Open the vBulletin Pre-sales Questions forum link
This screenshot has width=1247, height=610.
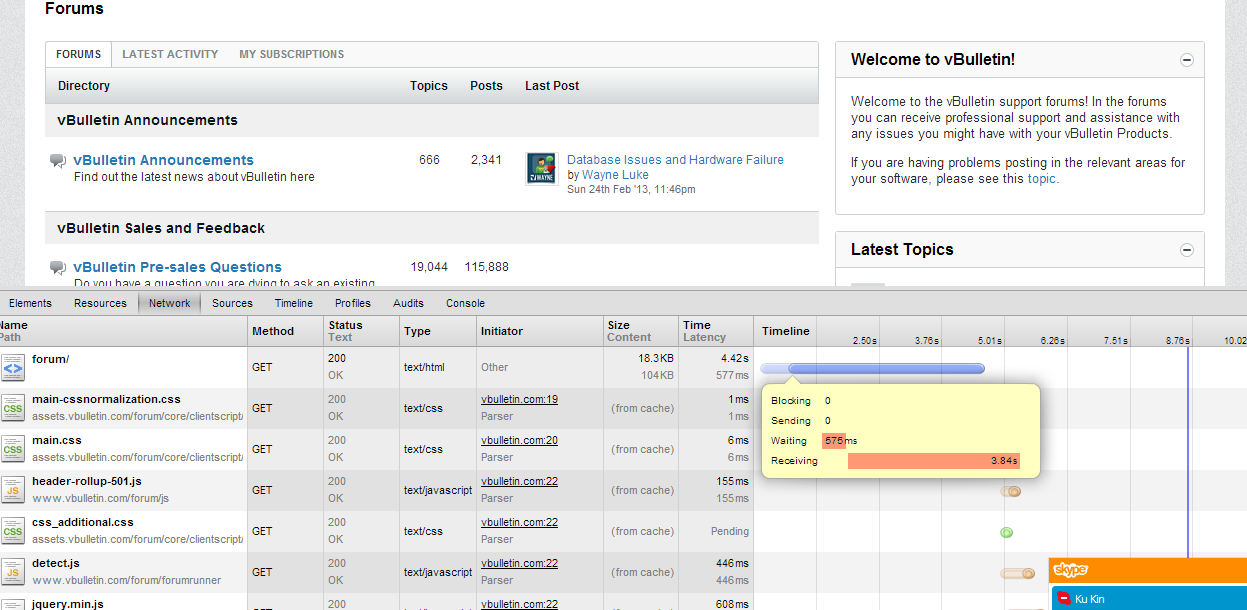click(178, 267)
